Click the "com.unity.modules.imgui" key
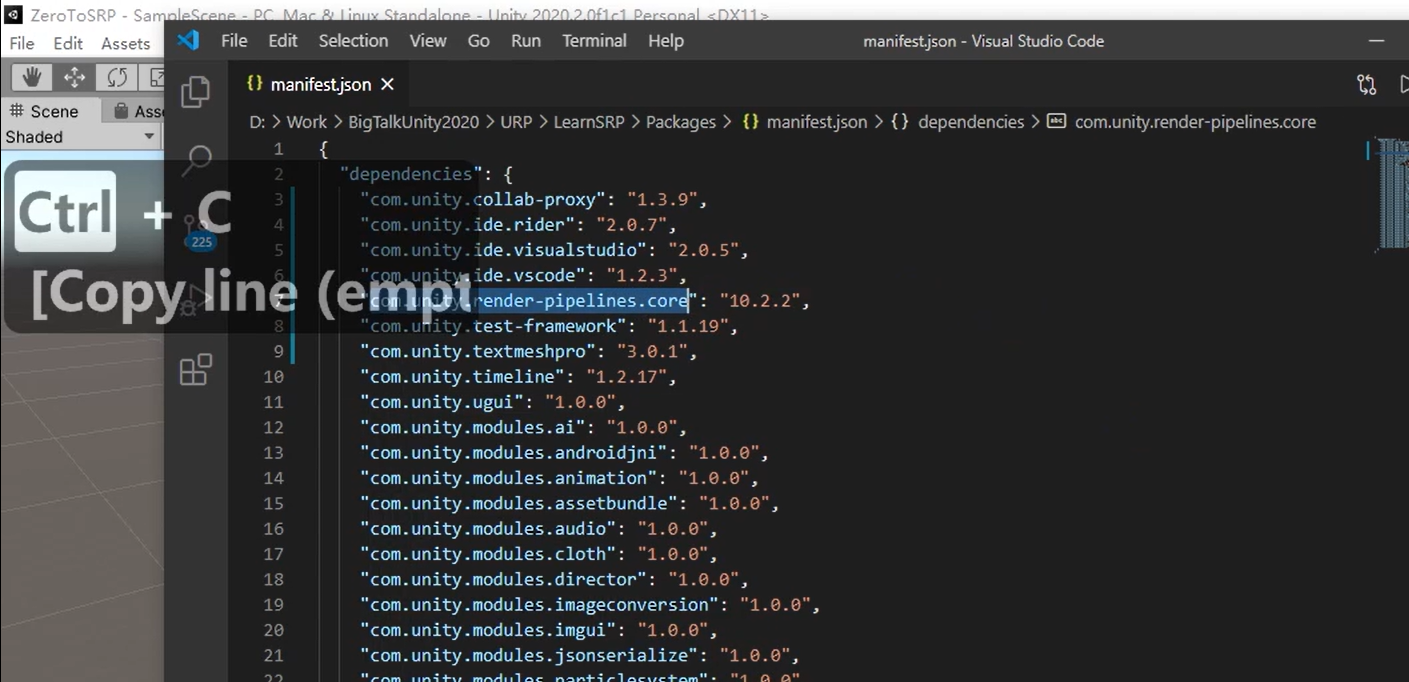The height and width of the screenshot is (682, 1409). tap(488, 630)
